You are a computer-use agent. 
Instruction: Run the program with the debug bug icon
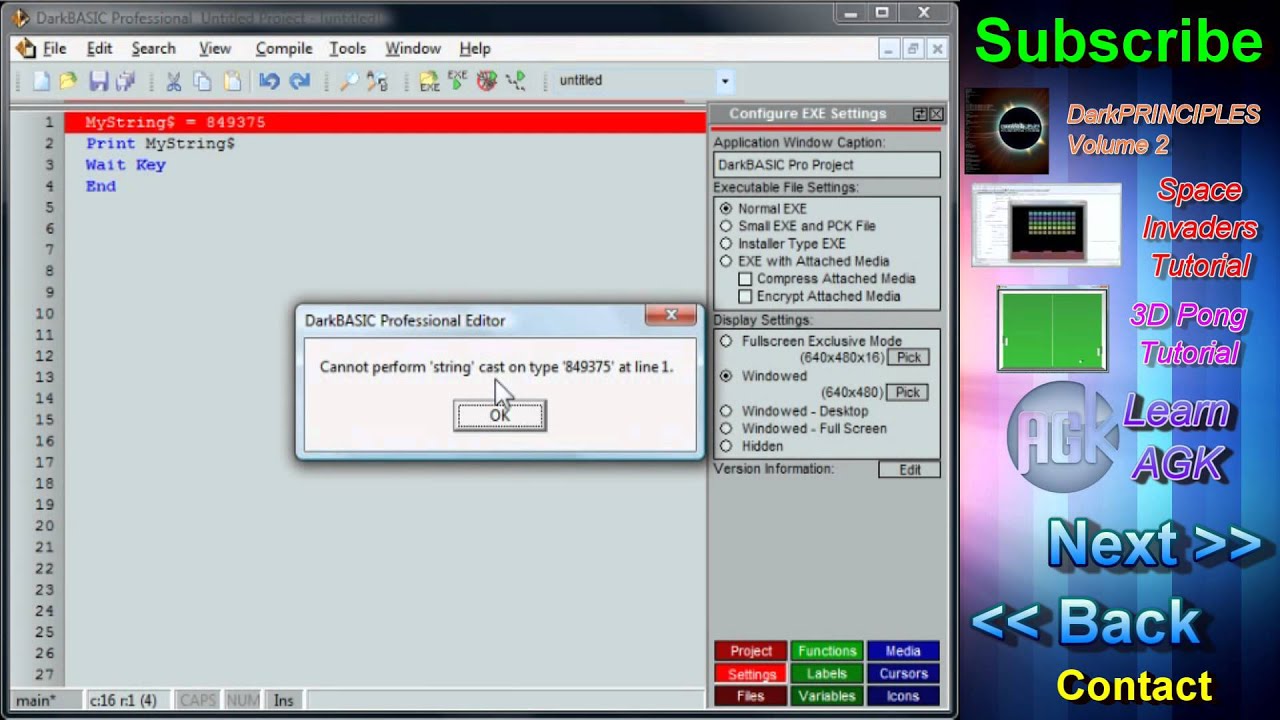pos(487,81)
